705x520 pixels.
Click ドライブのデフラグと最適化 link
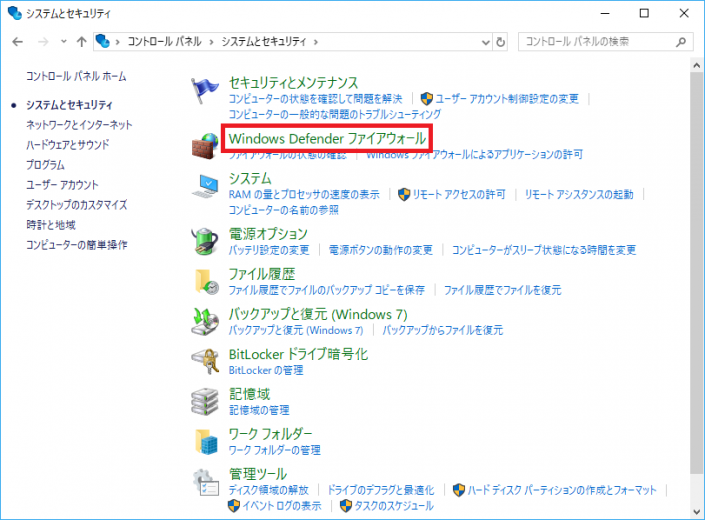click(381, 490)
